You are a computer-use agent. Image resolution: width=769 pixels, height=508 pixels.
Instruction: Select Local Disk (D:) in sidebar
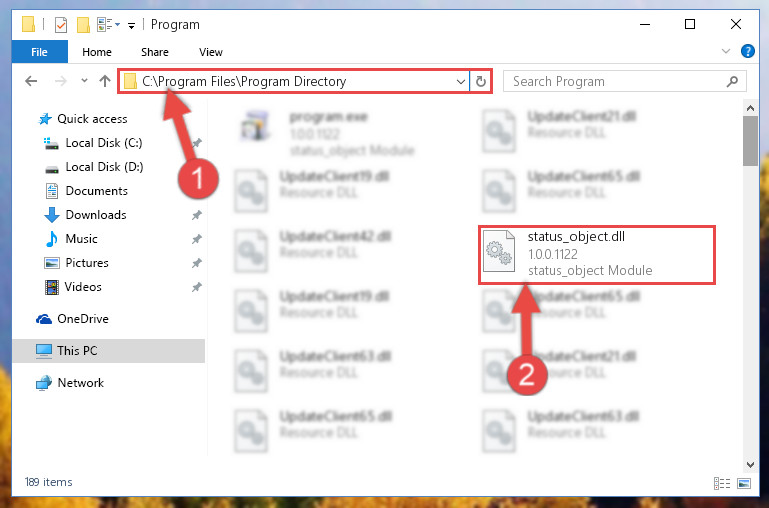click(x=104, y=167)
